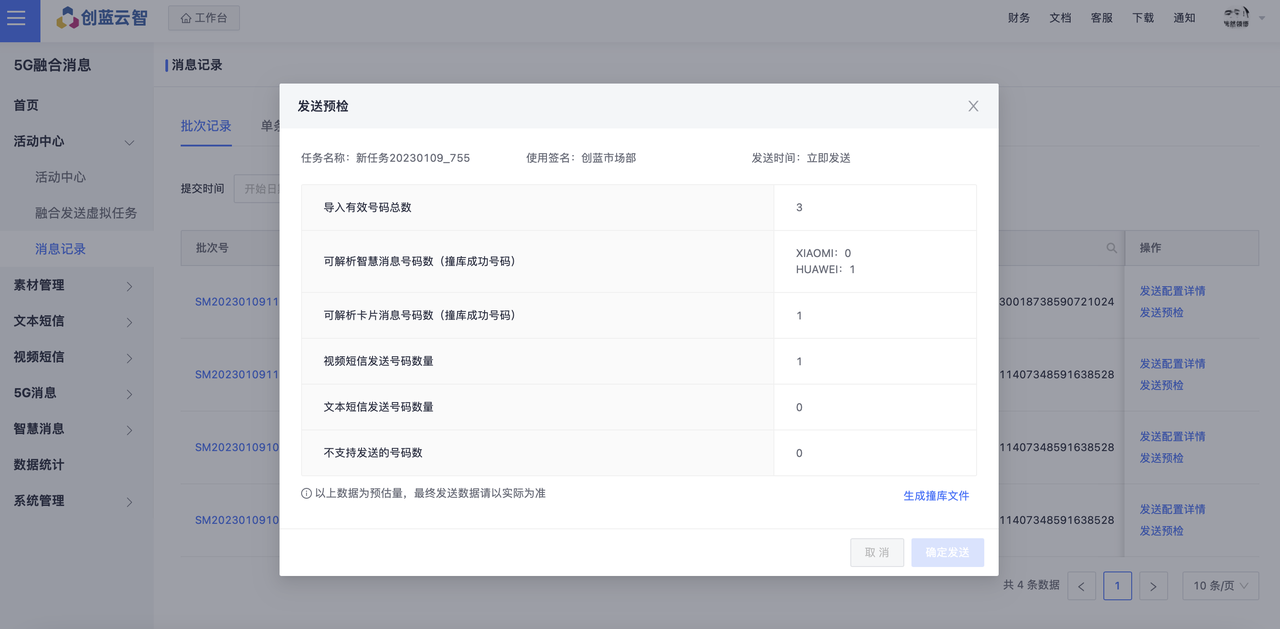Screen dimensions: 1280x629
Task: Click the 创蓝云智 logo
Action: coord(102,18)
